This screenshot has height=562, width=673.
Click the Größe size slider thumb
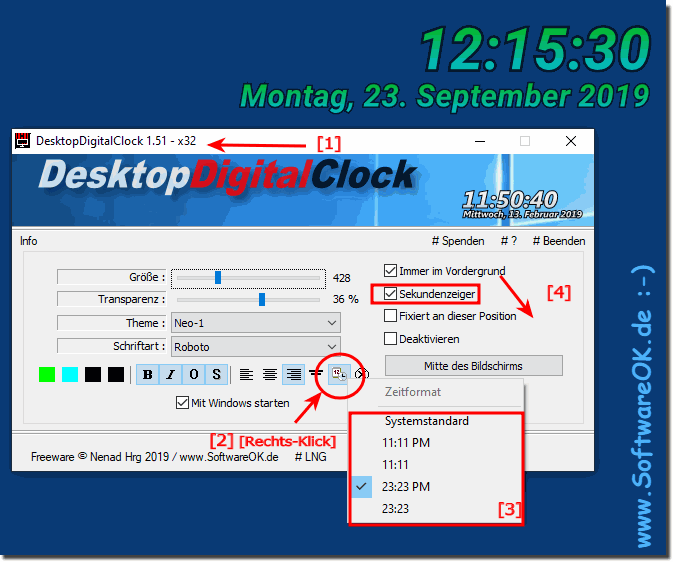[x=218, y=277]
